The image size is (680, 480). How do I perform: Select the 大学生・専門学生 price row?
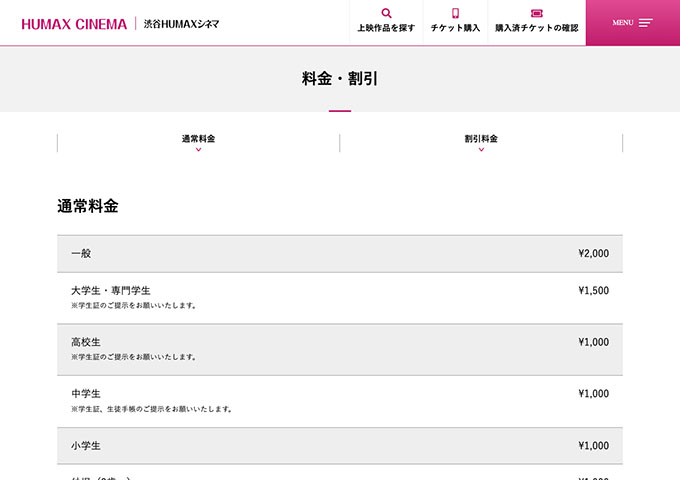[x=340, y=298]
